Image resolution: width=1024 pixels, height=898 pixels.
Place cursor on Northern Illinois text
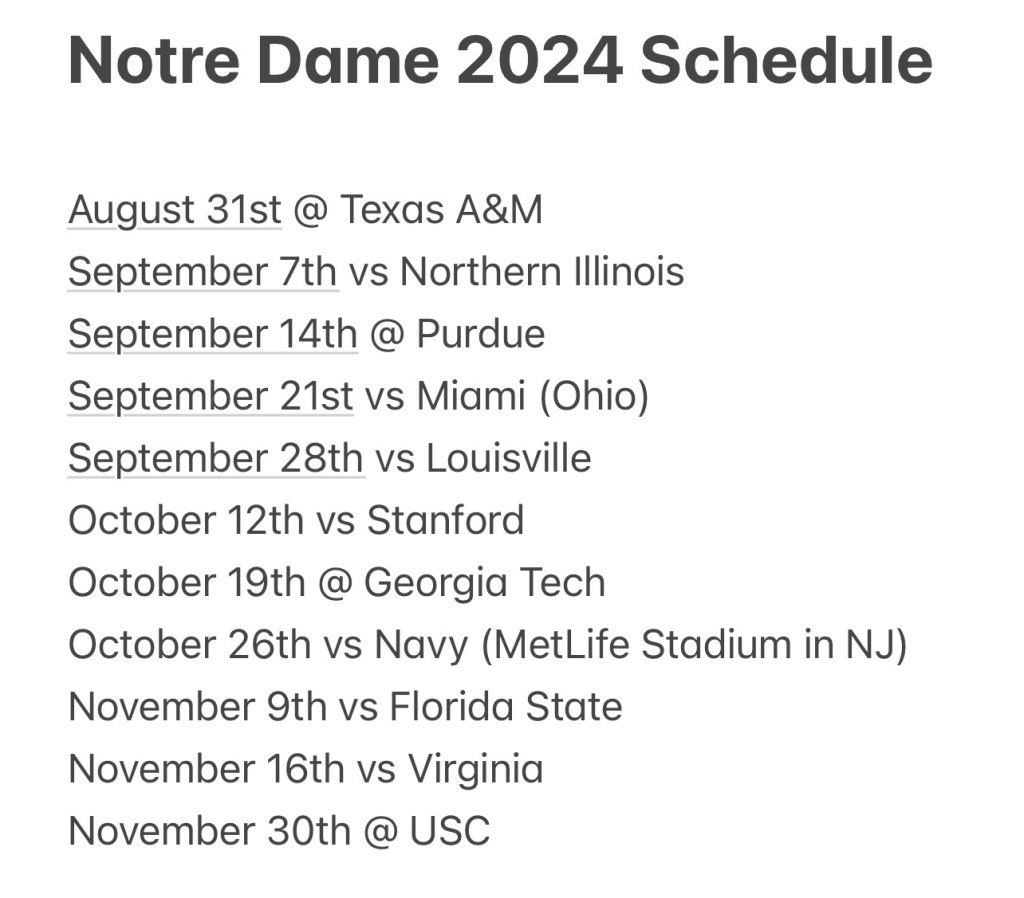[542, 272]
